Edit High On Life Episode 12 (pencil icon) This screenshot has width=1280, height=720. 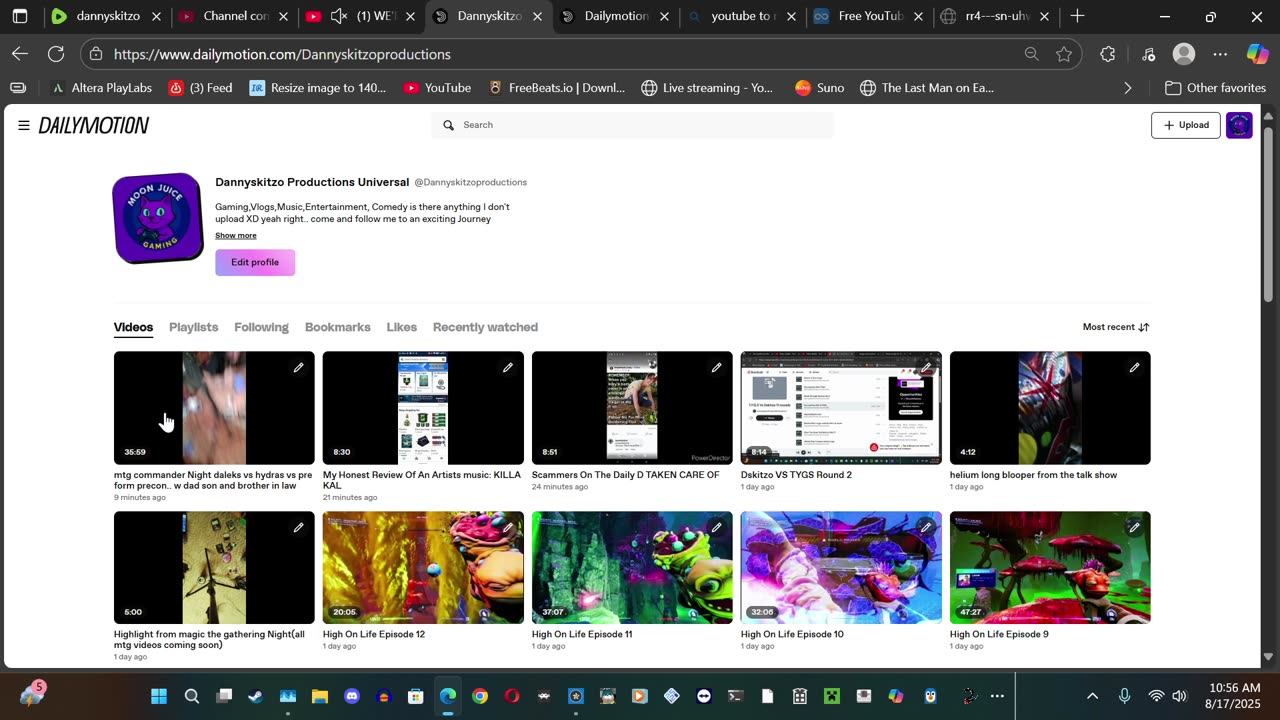coord(507,528)
